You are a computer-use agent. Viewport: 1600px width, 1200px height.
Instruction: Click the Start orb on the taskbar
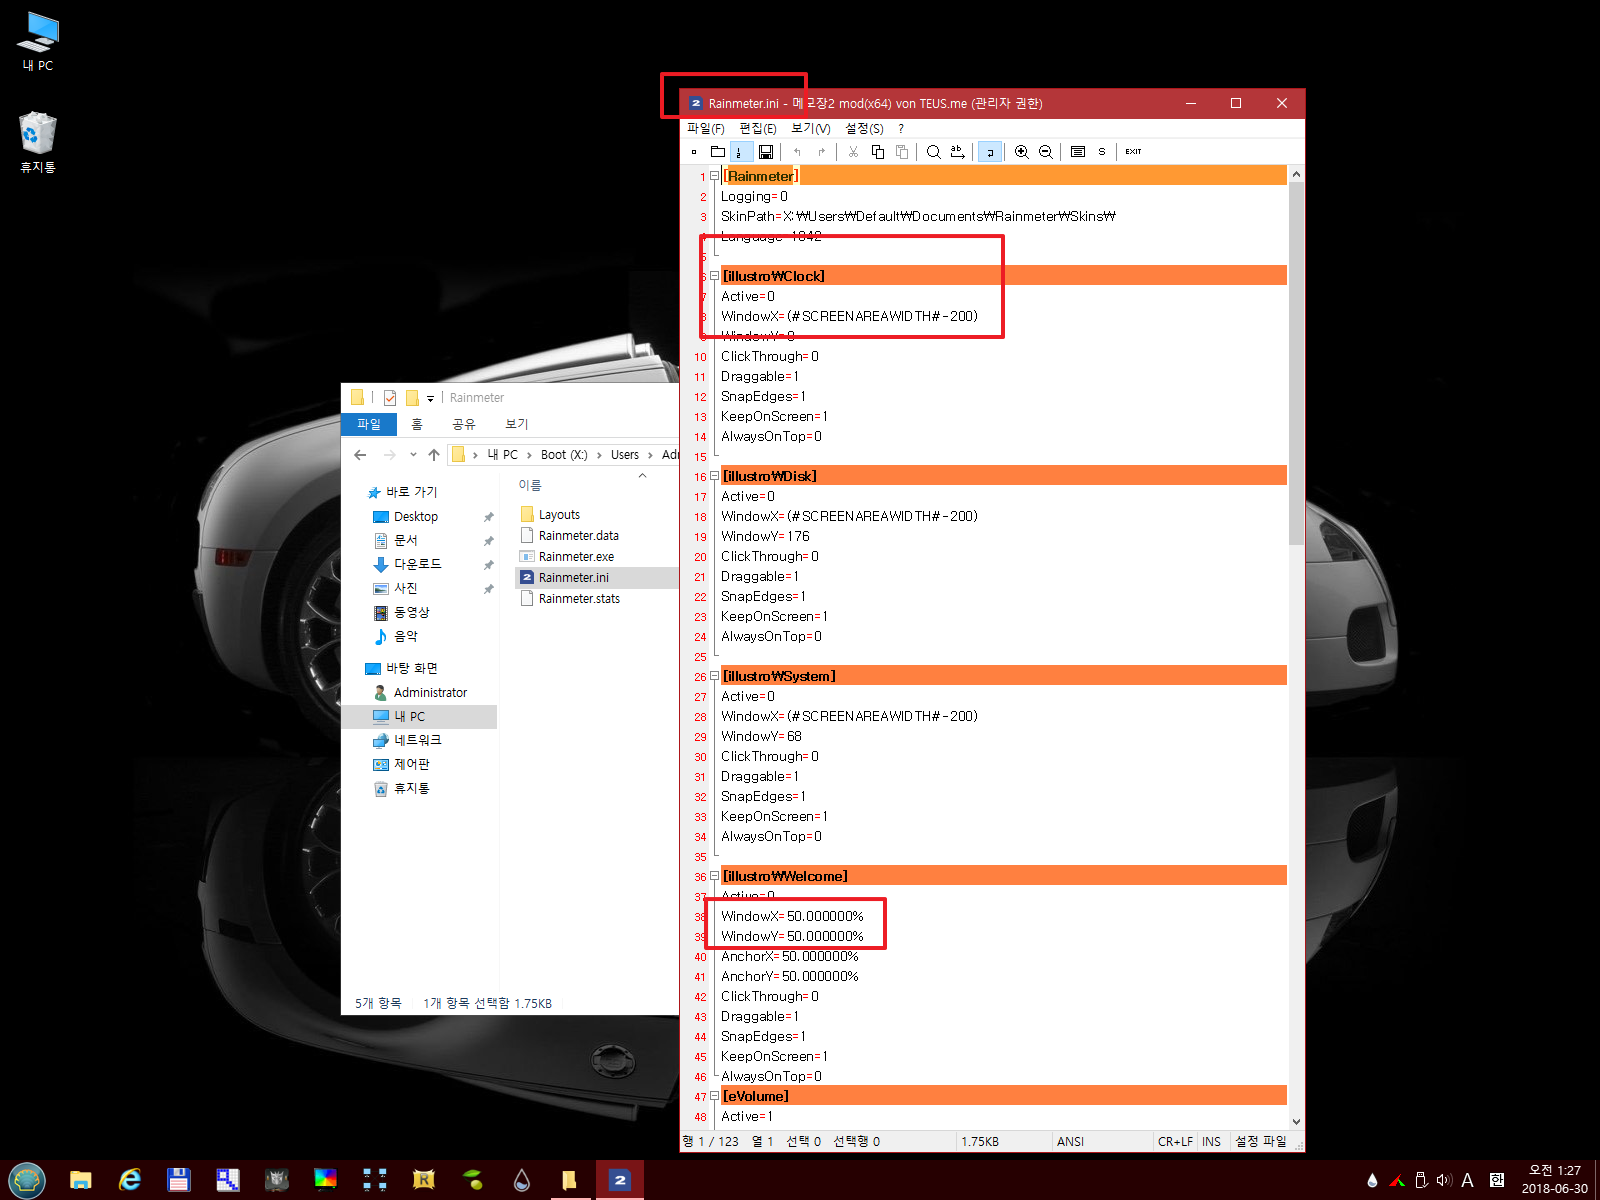click(x=27, y=1180)
